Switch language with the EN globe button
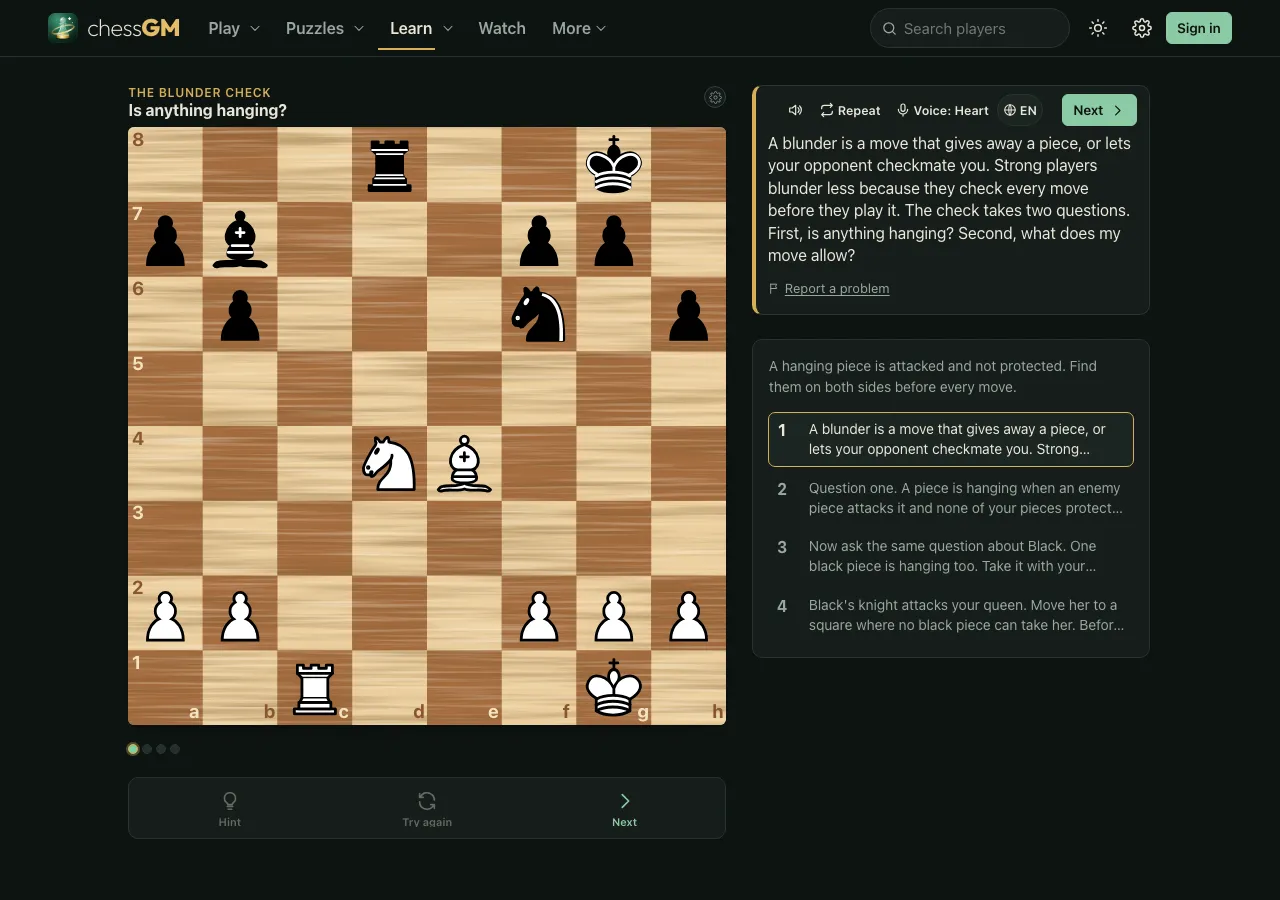Viewport: 1280px width, 900px height. 1020,110
